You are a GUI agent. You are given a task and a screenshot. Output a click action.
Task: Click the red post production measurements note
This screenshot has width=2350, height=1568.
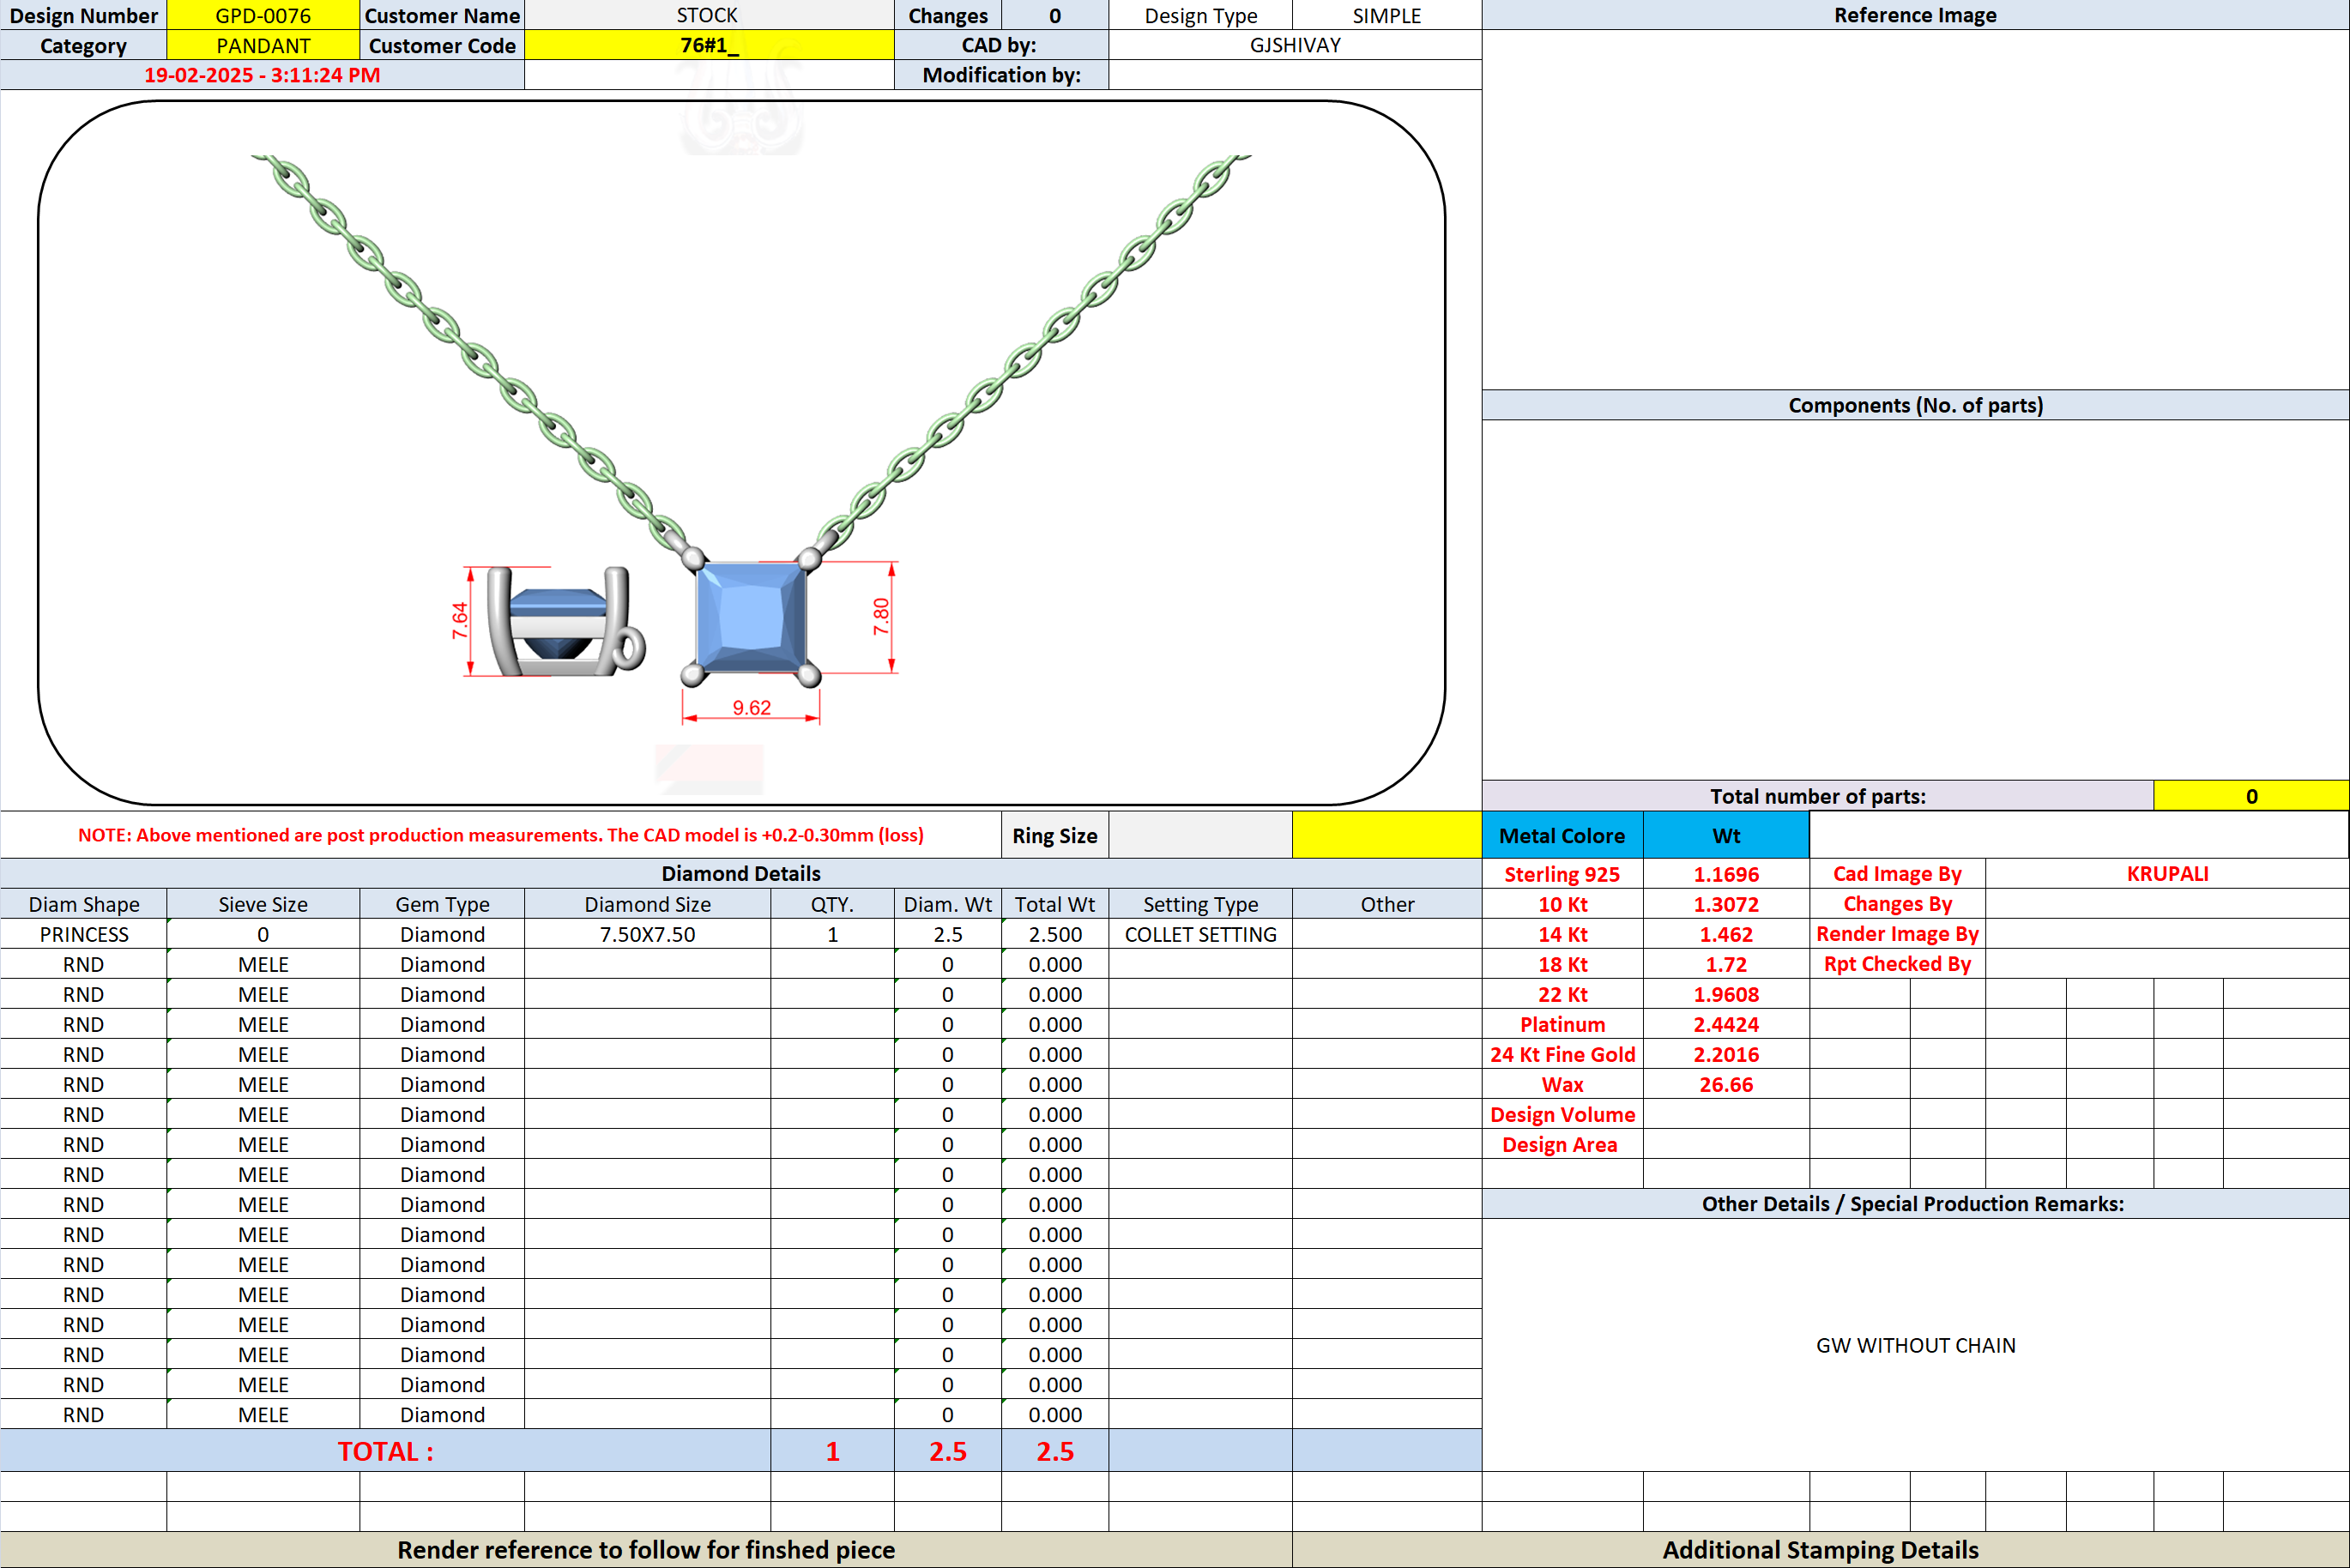pos(500,835)
